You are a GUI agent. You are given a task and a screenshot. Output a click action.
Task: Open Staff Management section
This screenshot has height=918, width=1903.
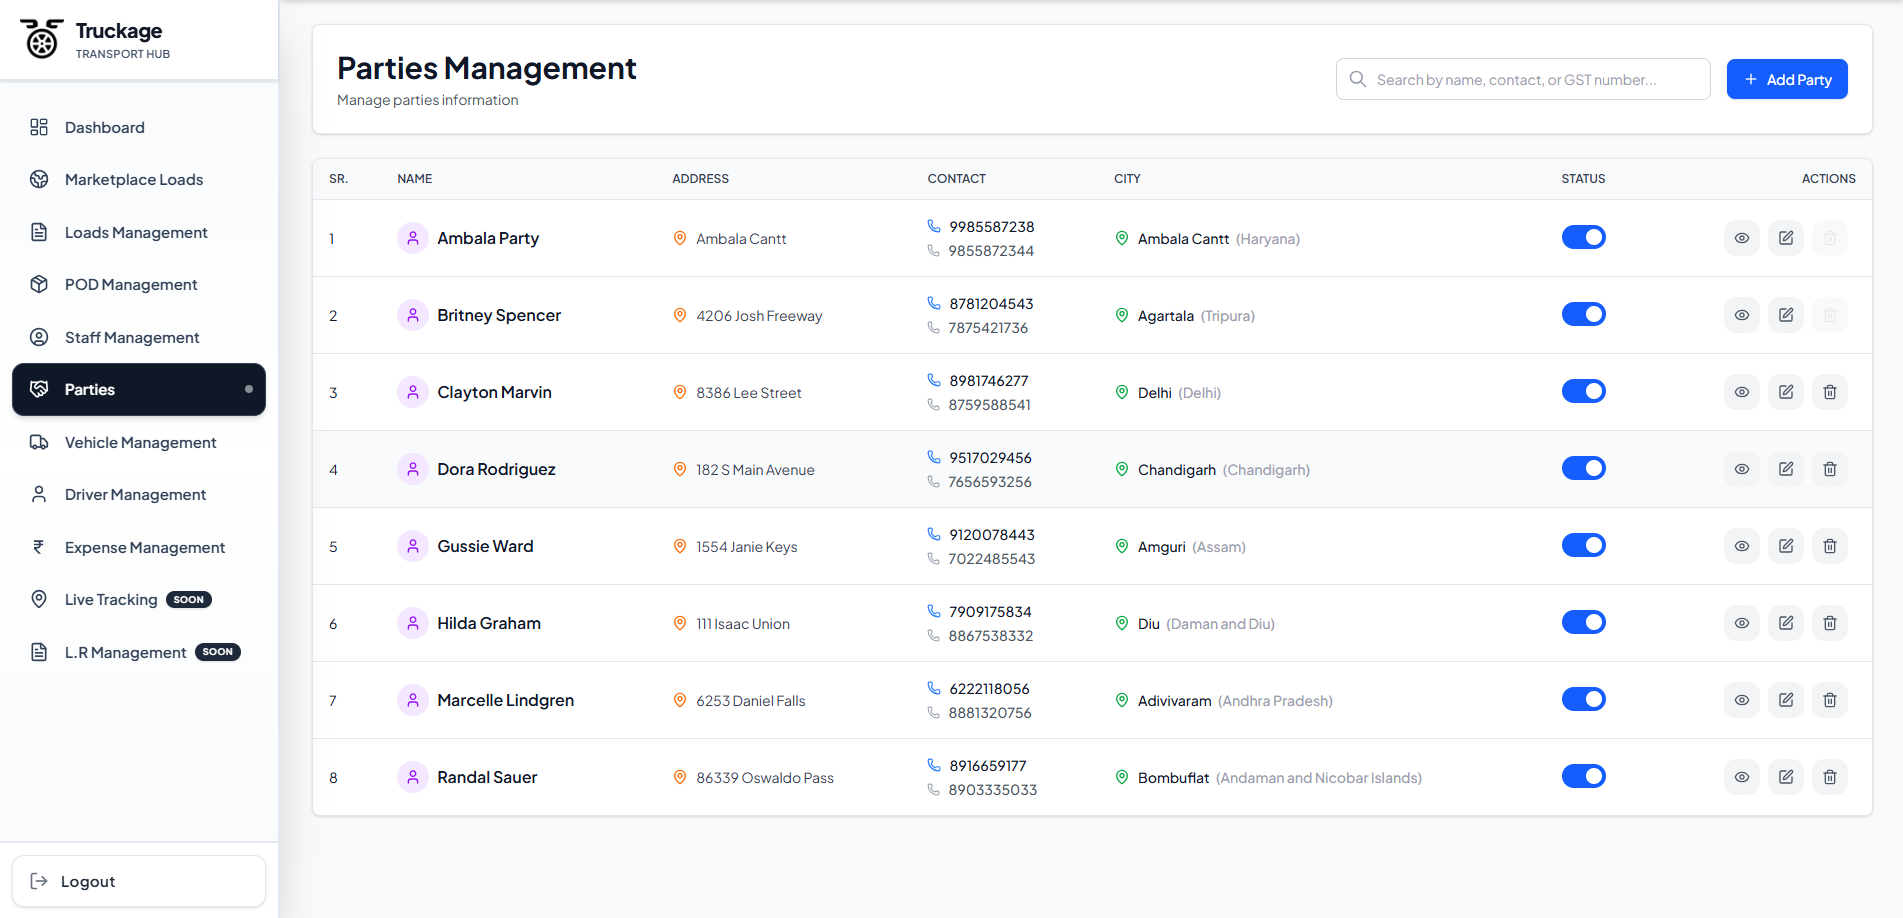click(139, 337)
